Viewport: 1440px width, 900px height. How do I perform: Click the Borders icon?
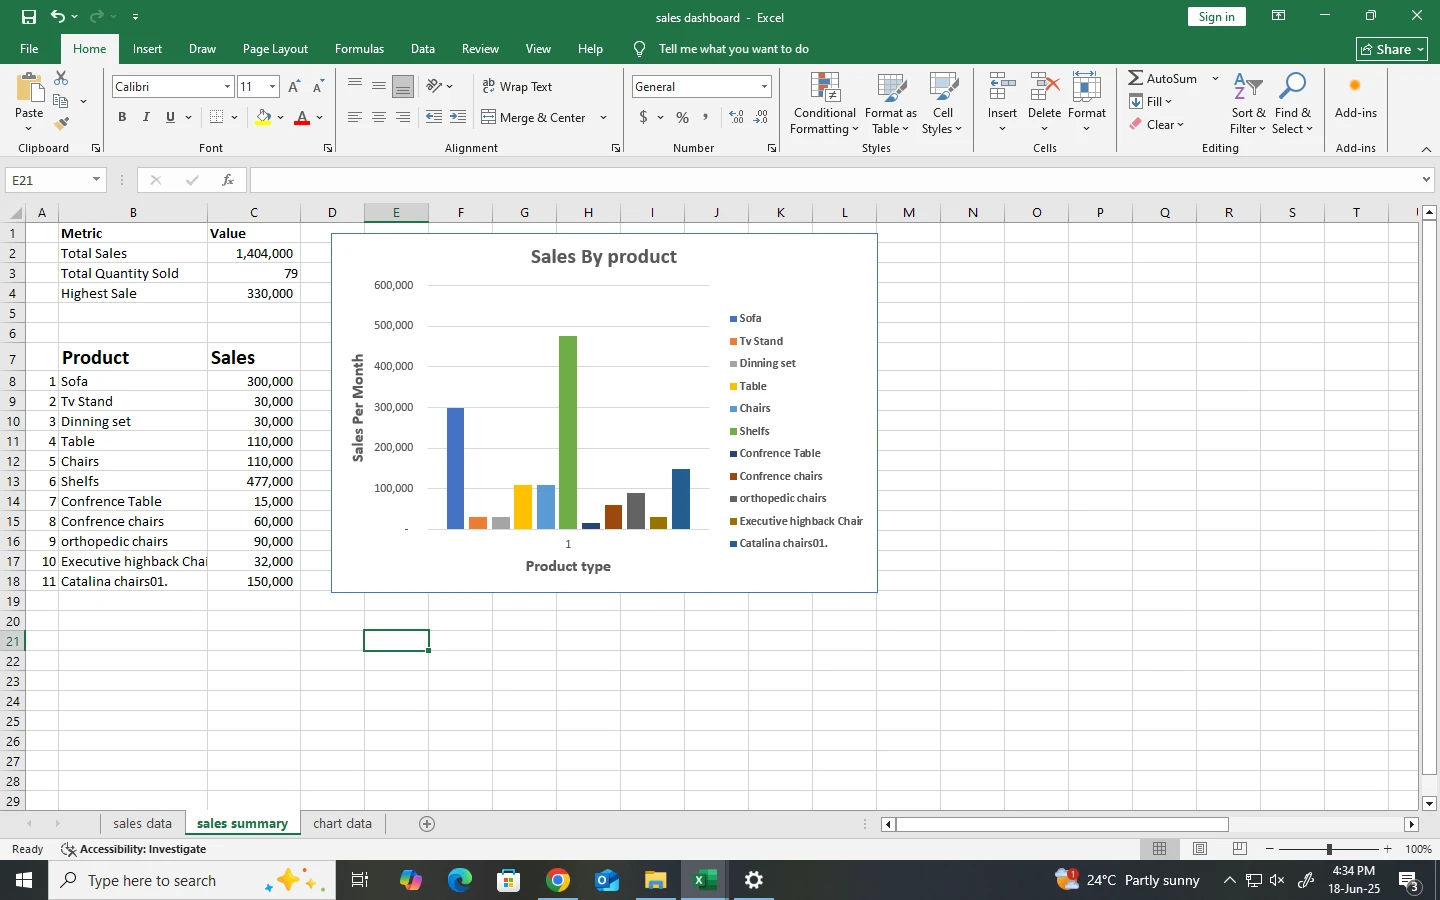[217, 117]
